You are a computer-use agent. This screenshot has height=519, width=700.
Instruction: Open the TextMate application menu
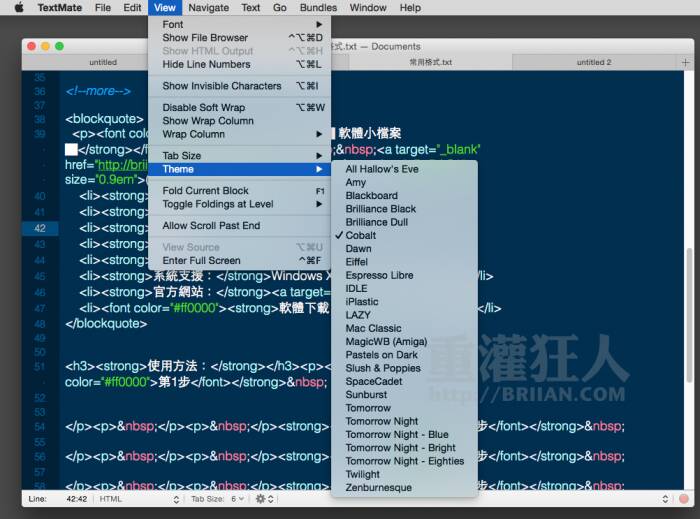pyautogui.click(x=59, y=8)
